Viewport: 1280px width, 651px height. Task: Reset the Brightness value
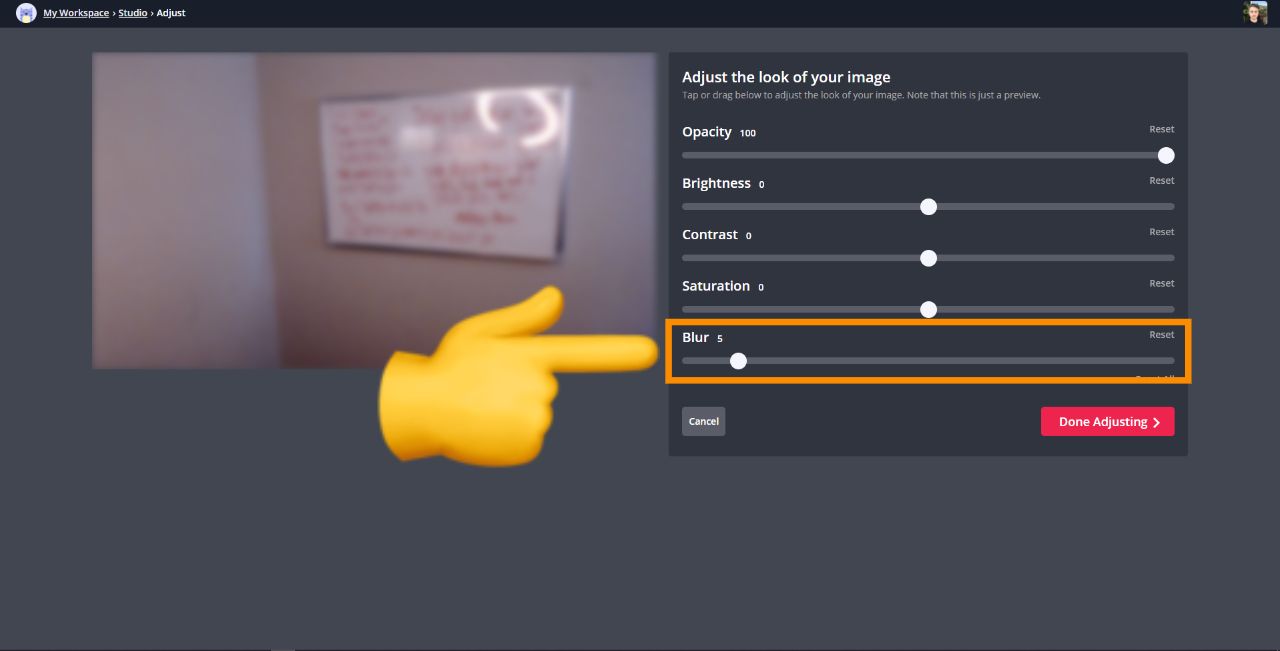pos(1161,181)
